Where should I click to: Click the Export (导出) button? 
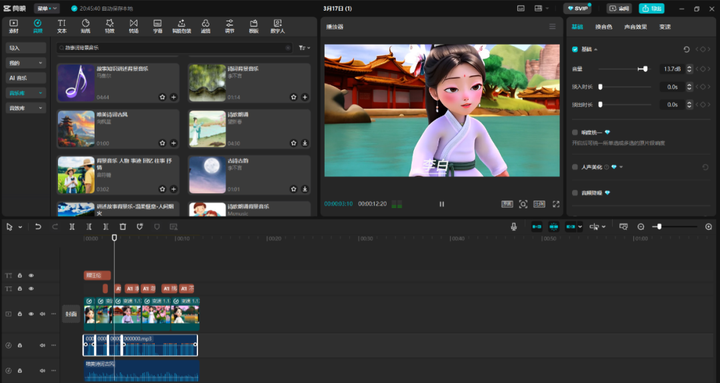click(652, 8)
